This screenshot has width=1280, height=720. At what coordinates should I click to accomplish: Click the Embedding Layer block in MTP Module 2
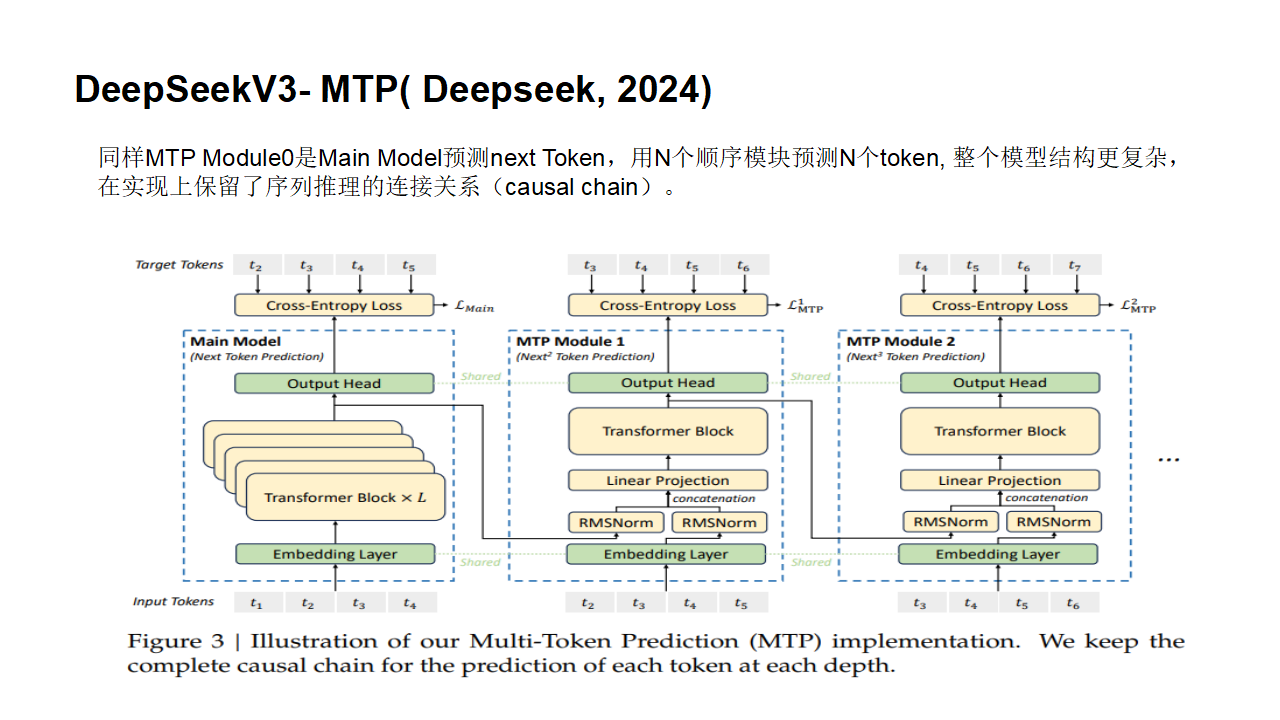click(998, 554)
